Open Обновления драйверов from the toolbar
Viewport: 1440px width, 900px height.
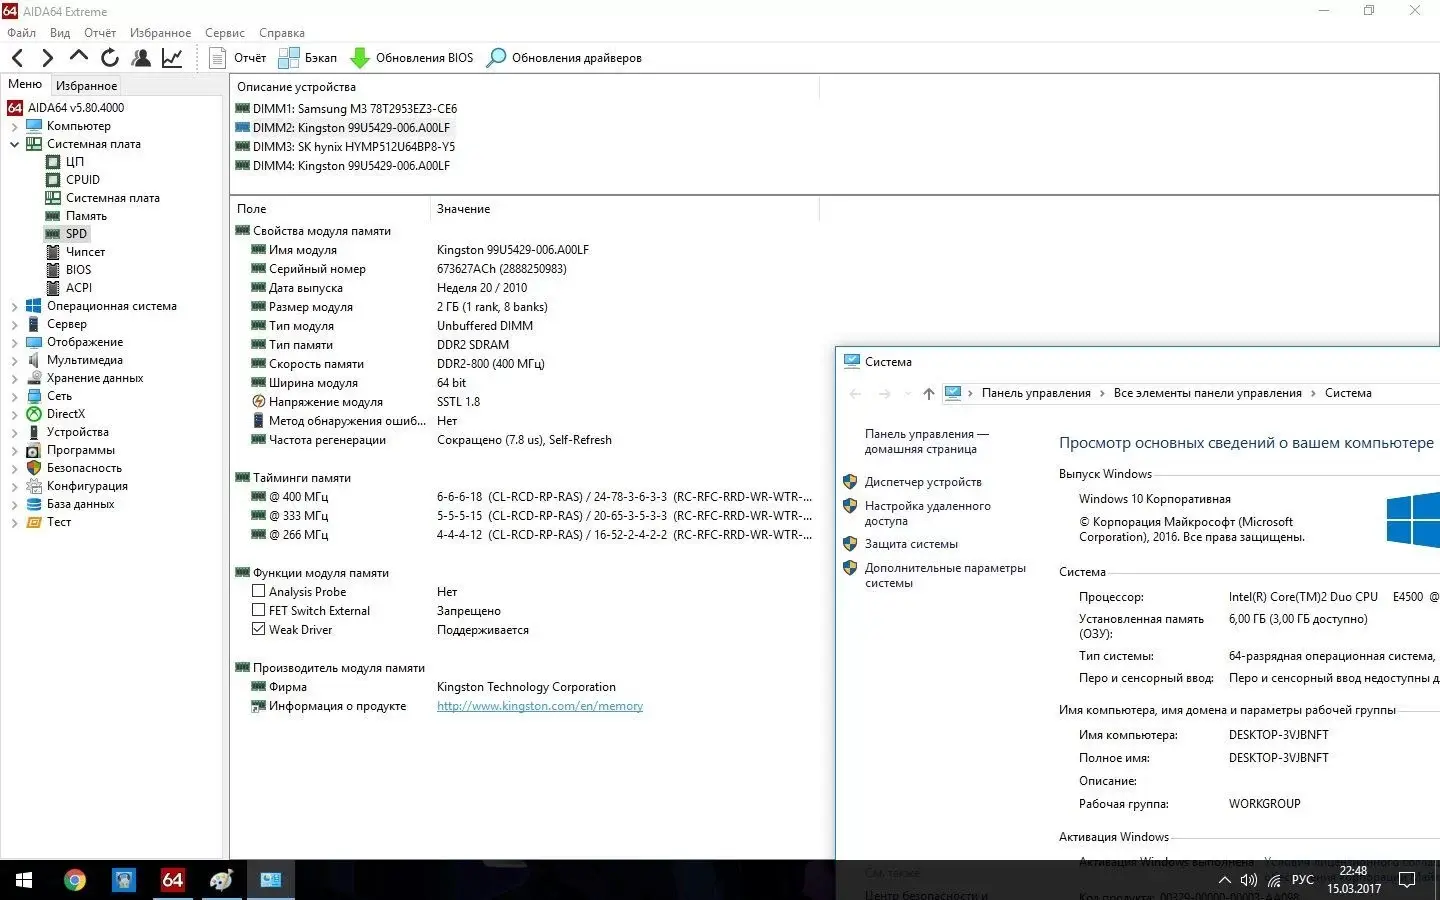[x=564, y=58]
